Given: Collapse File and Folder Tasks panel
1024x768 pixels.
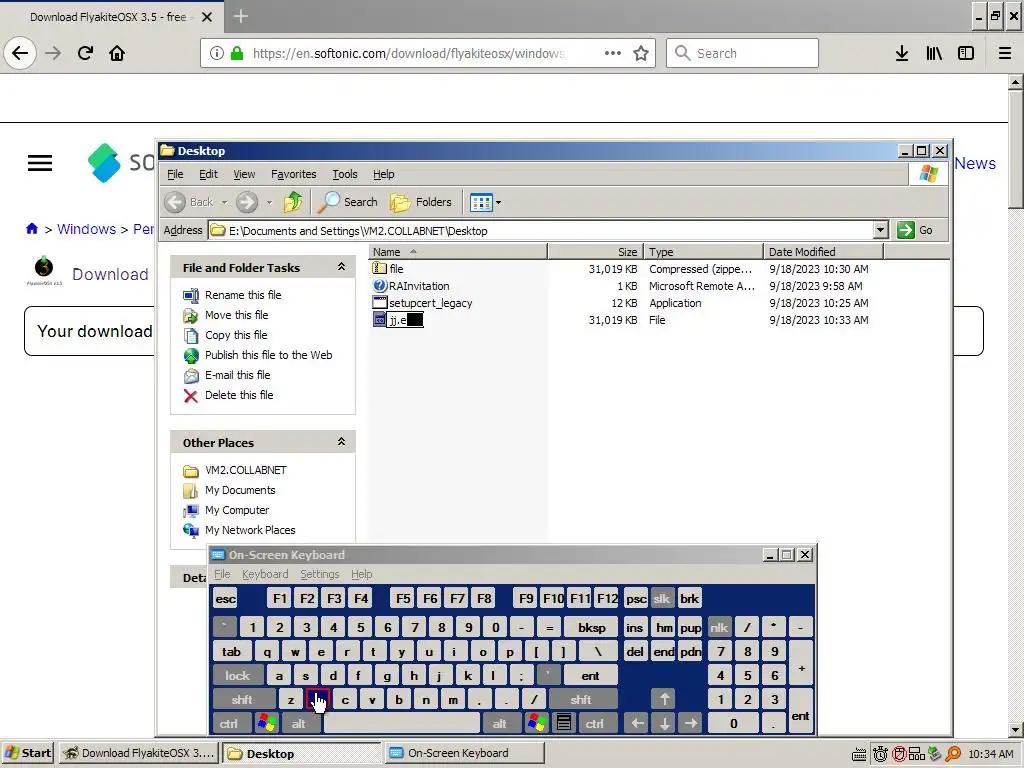Looking at the screenshot, I should pos(341,266).
